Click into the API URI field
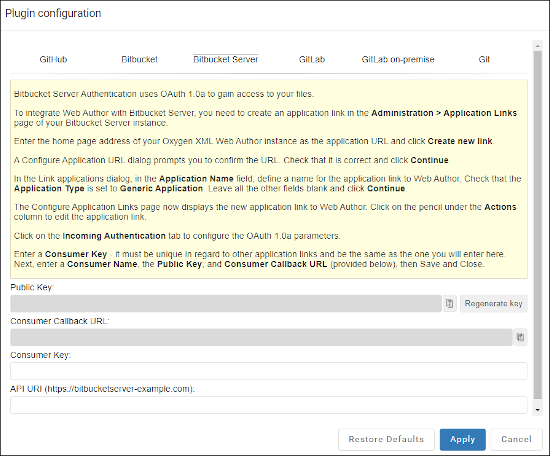The height and width of the screenshot is (456, 550). coord(269,405)
